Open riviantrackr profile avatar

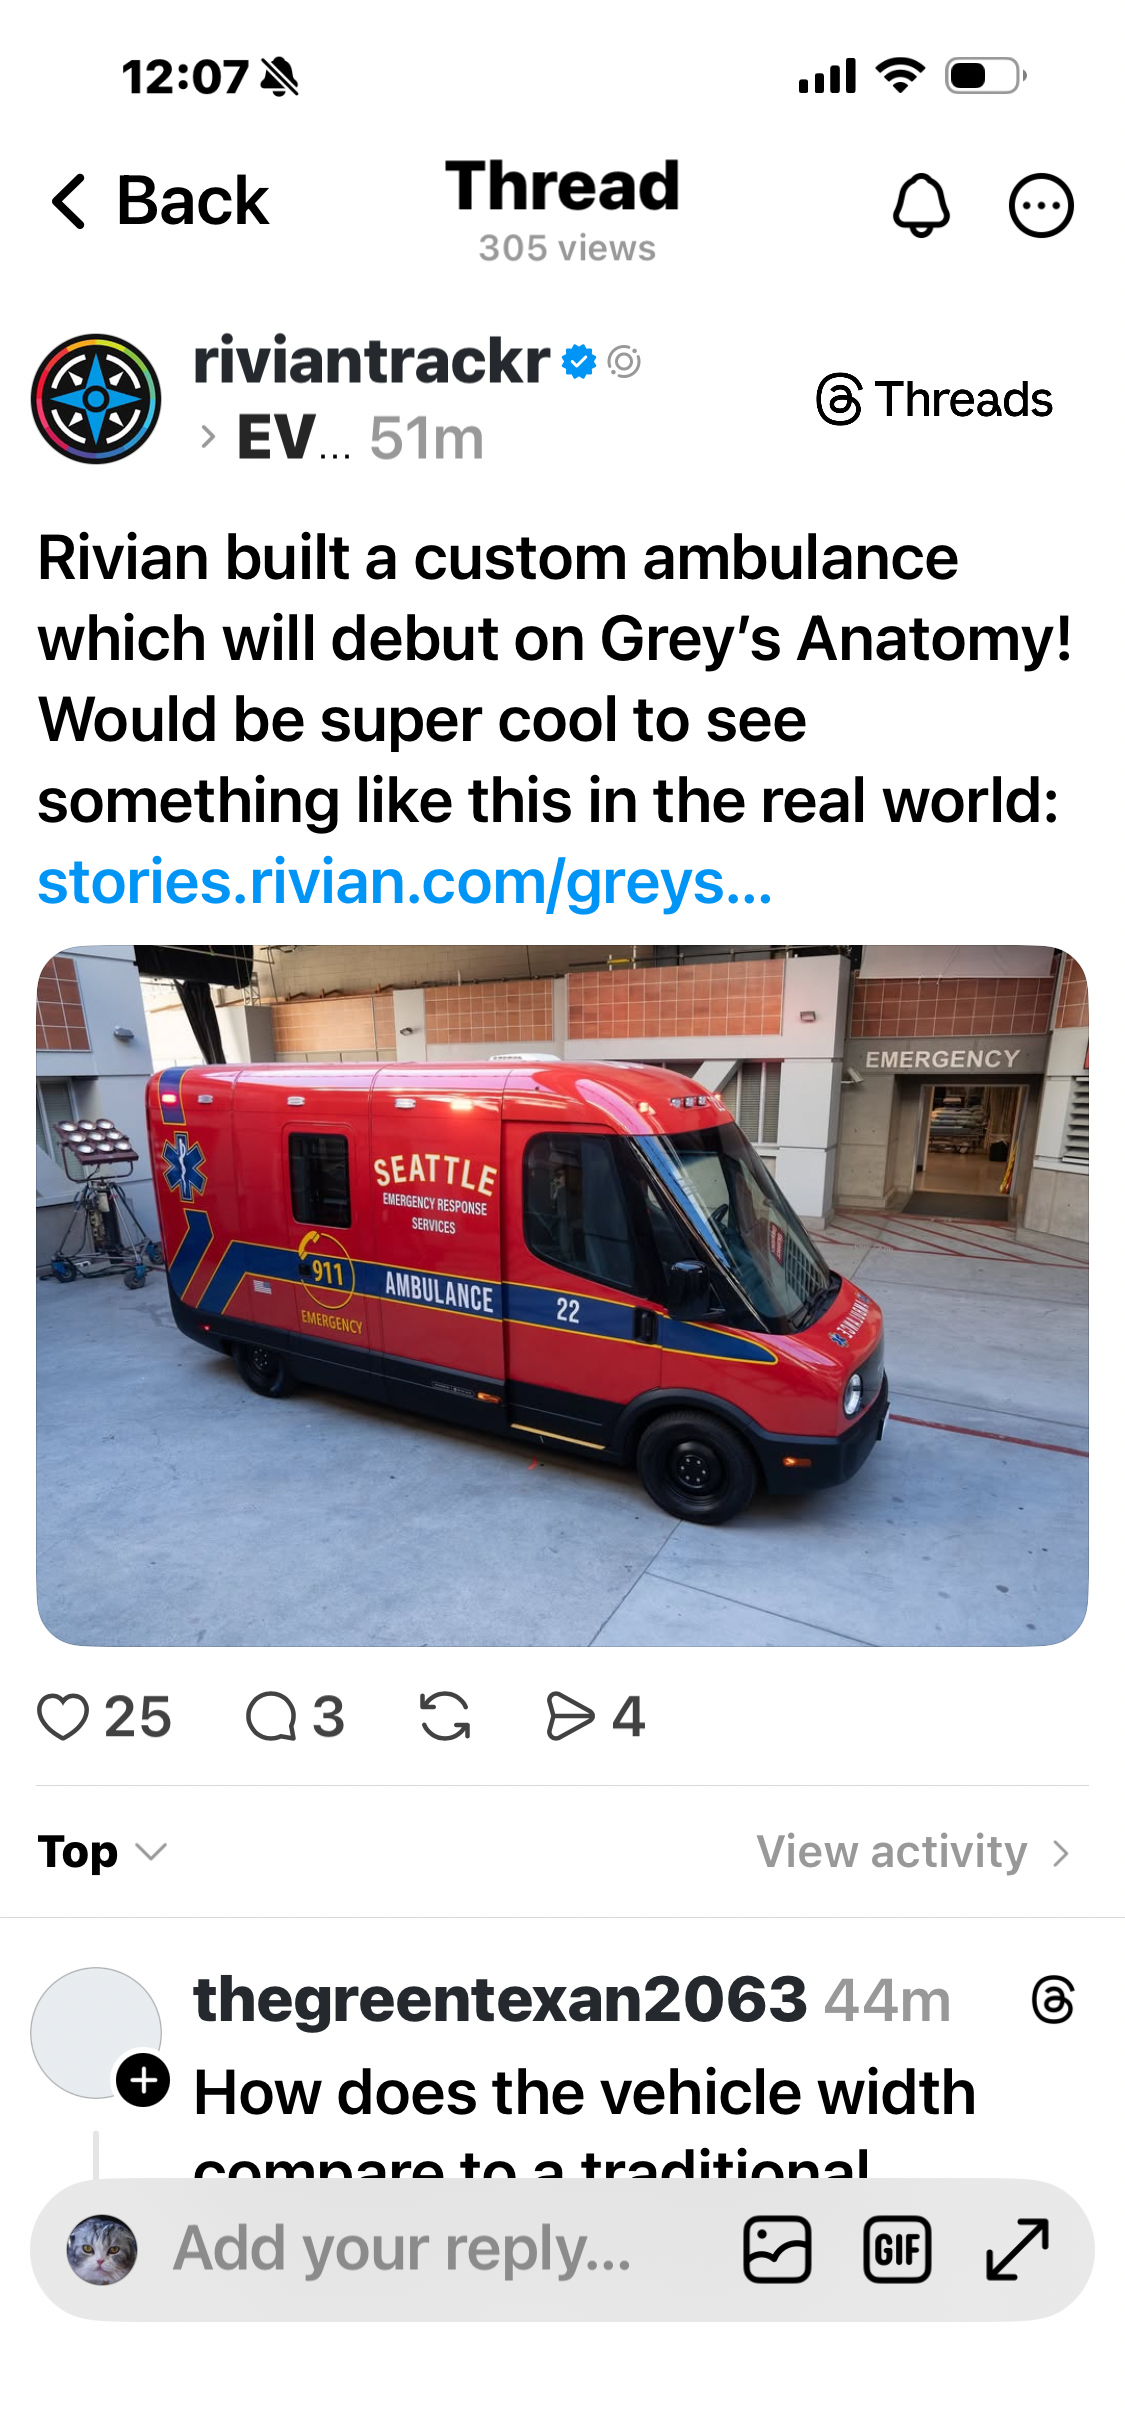(x=96, y=399)
